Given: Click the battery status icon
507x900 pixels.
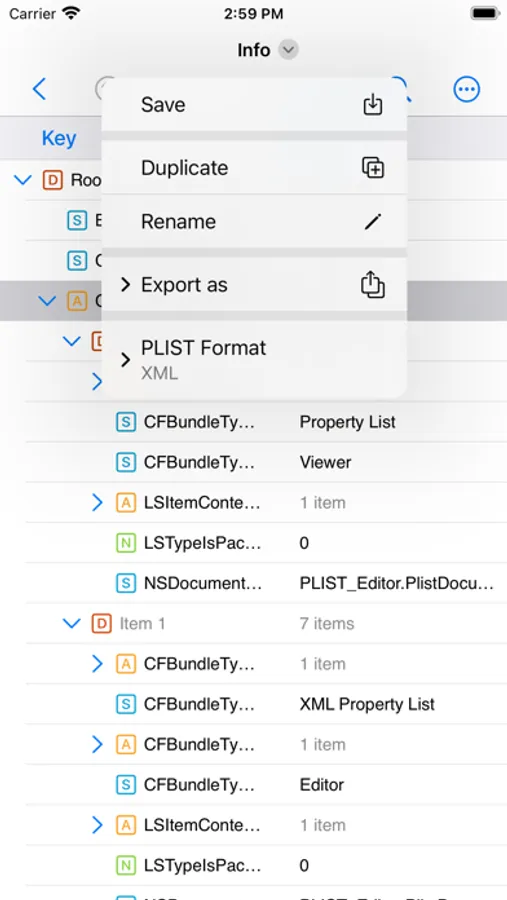Looking at the screenshot, I should (485, 13).
